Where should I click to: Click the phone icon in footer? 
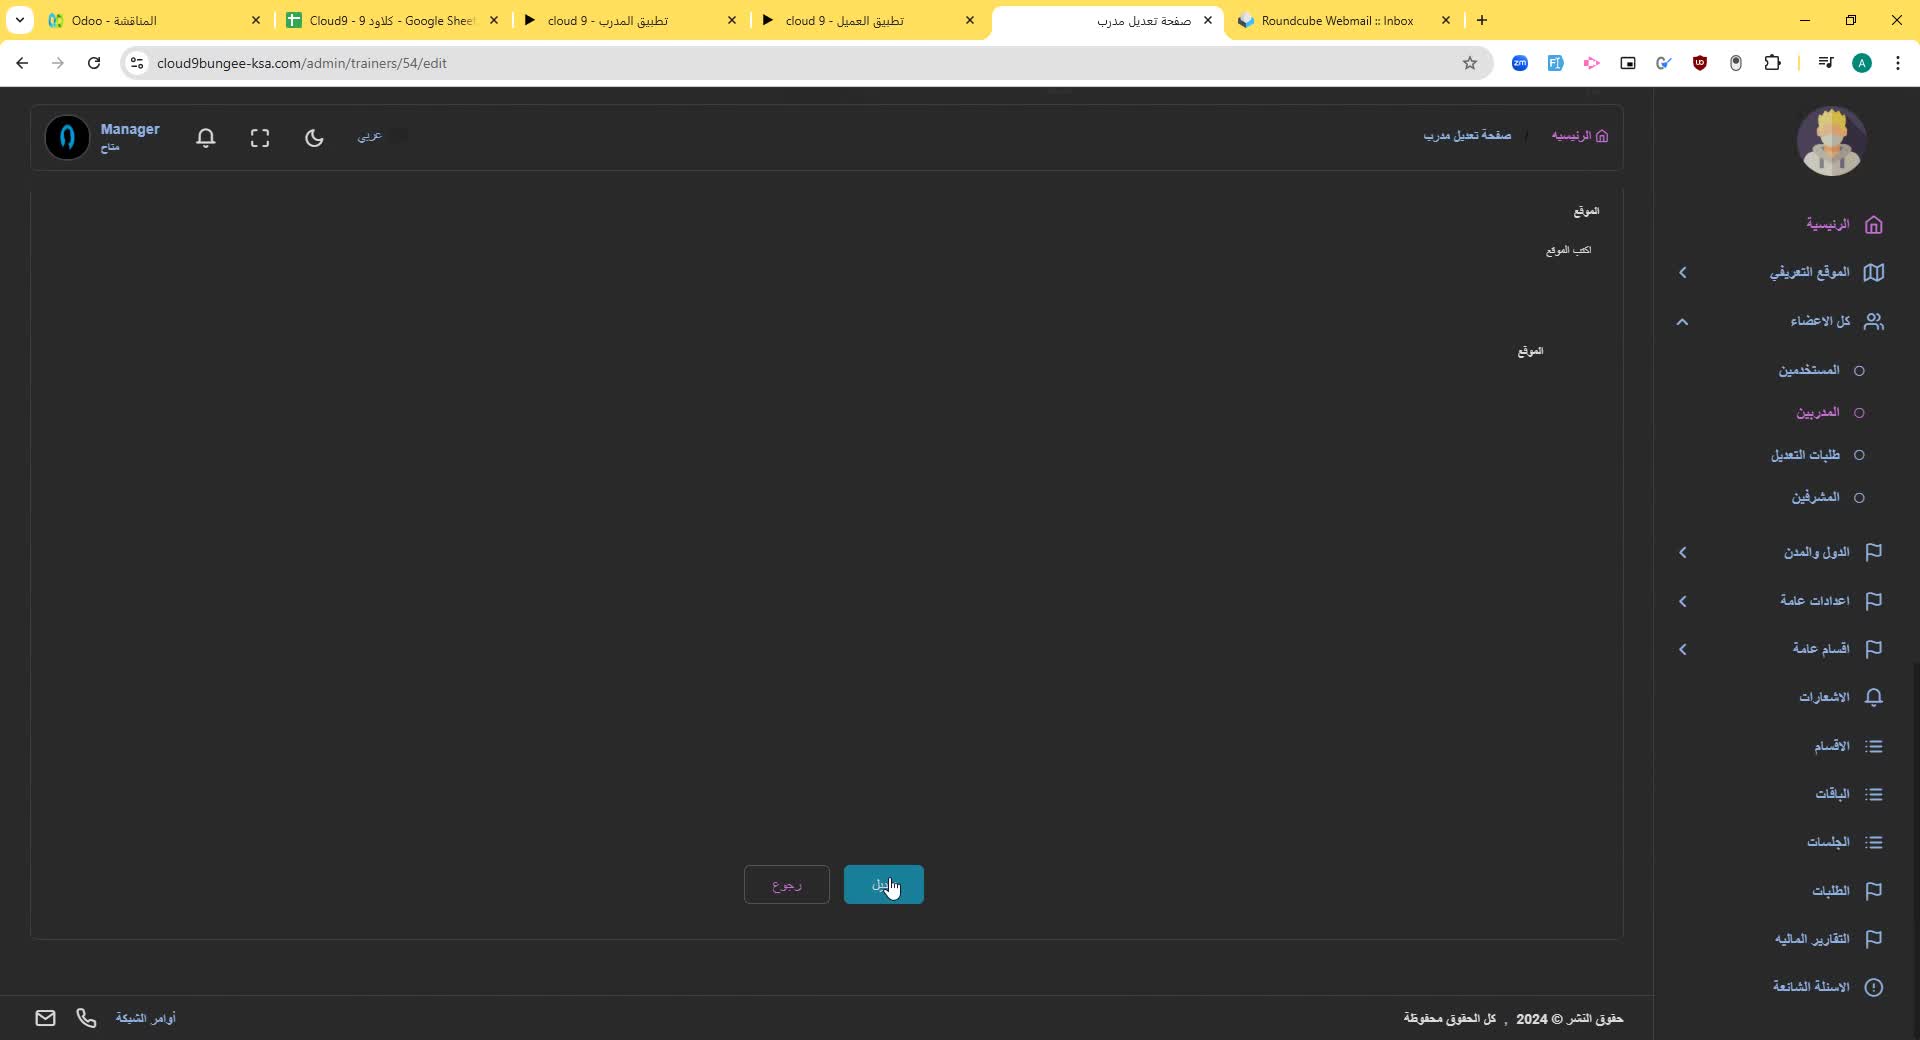[x=87, y=1018]
